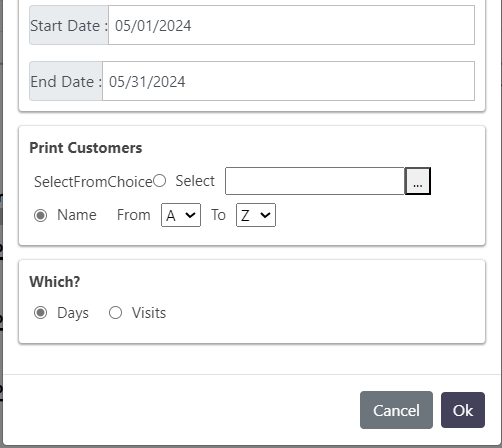The height and width of the screenshot is (448, 502).
Task: Select the Days radio button
Action: 40,313
